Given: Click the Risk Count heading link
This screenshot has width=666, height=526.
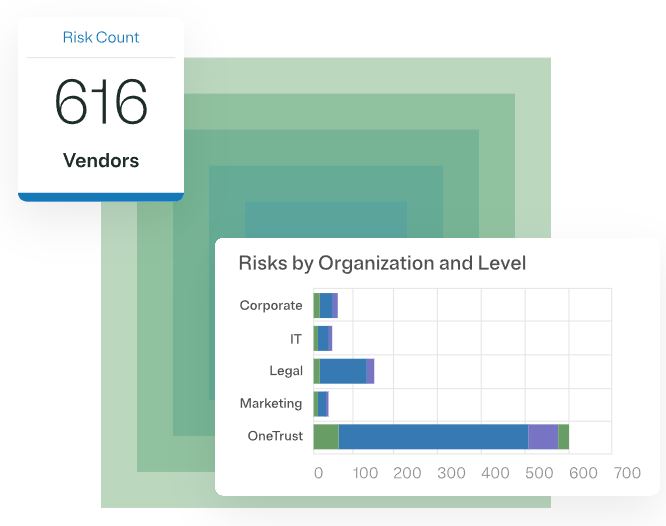Looking at the screenshot, I should 101,38.
